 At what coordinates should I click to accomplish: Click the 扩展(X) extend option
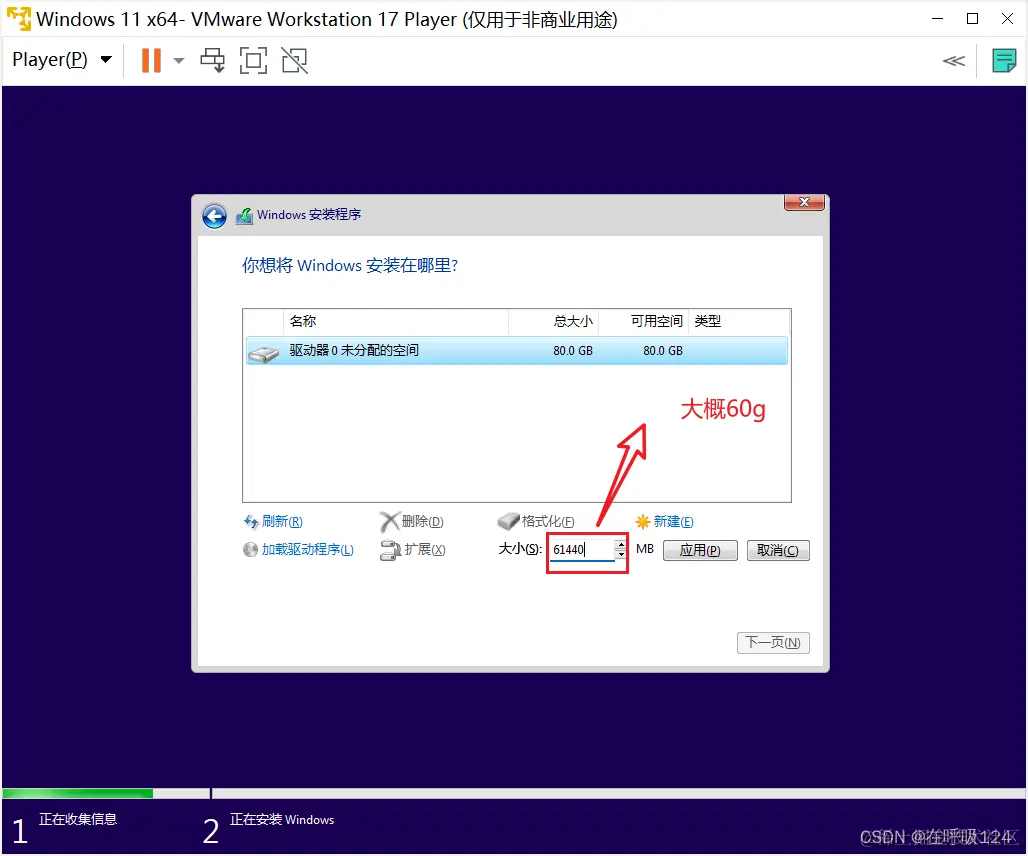coord(425,550)
